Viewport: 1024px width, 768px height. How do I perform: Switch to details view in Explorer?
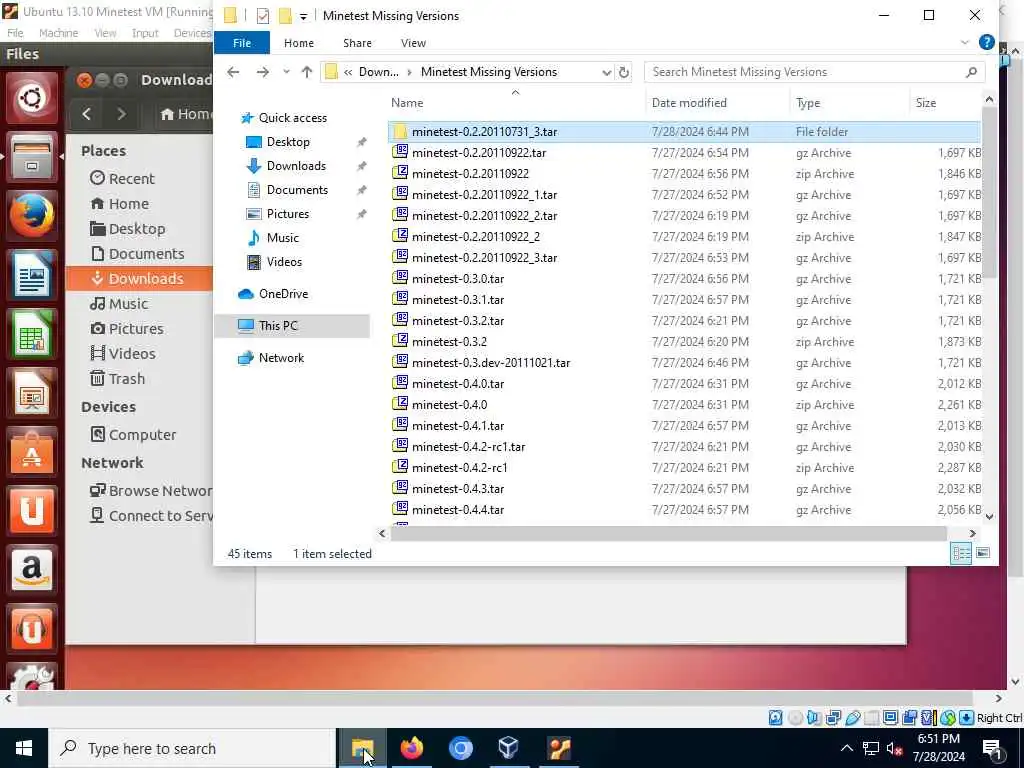pos(961,553)
